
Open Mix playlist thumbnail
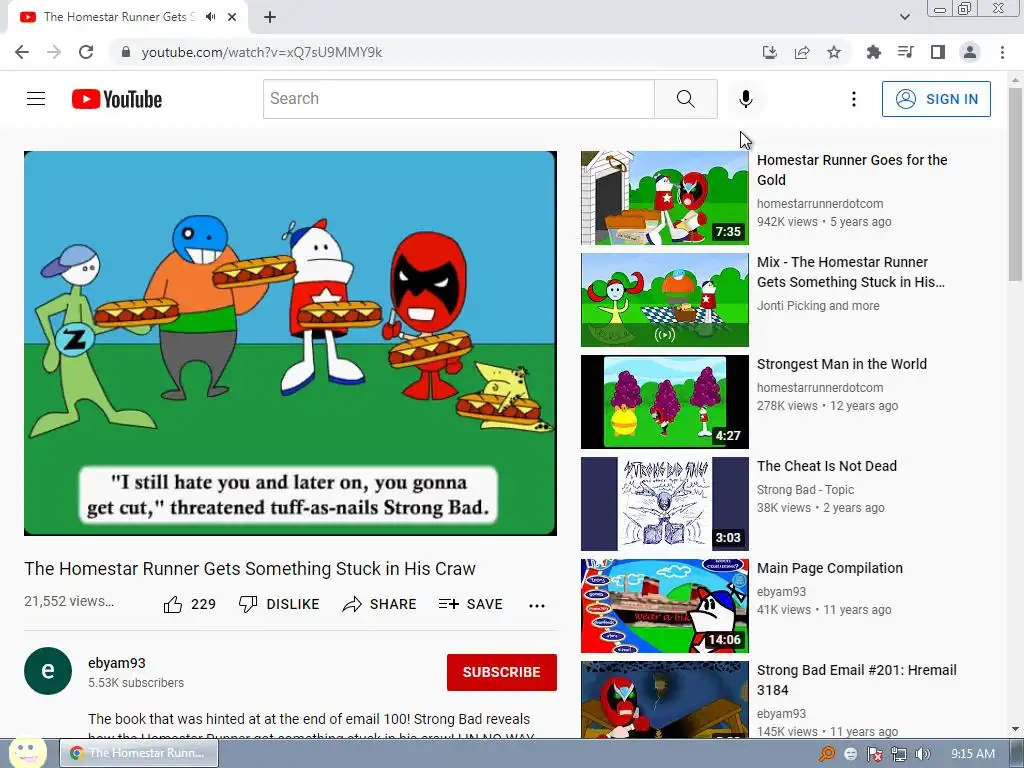tap(665, 300)
